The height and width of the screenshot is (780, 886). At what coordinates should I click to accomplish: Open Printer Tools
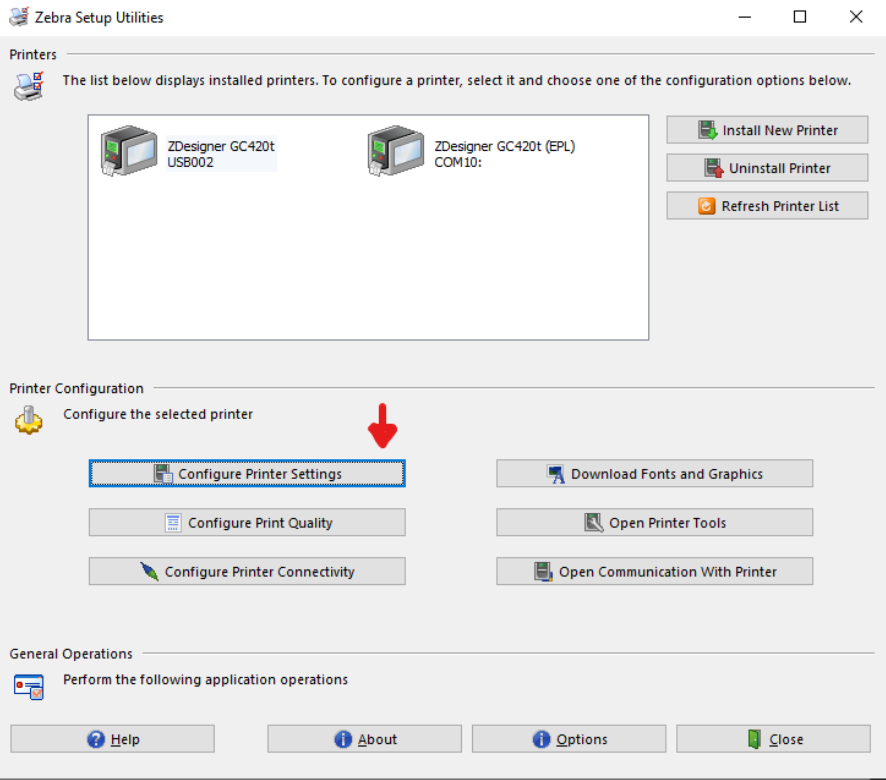654,522
